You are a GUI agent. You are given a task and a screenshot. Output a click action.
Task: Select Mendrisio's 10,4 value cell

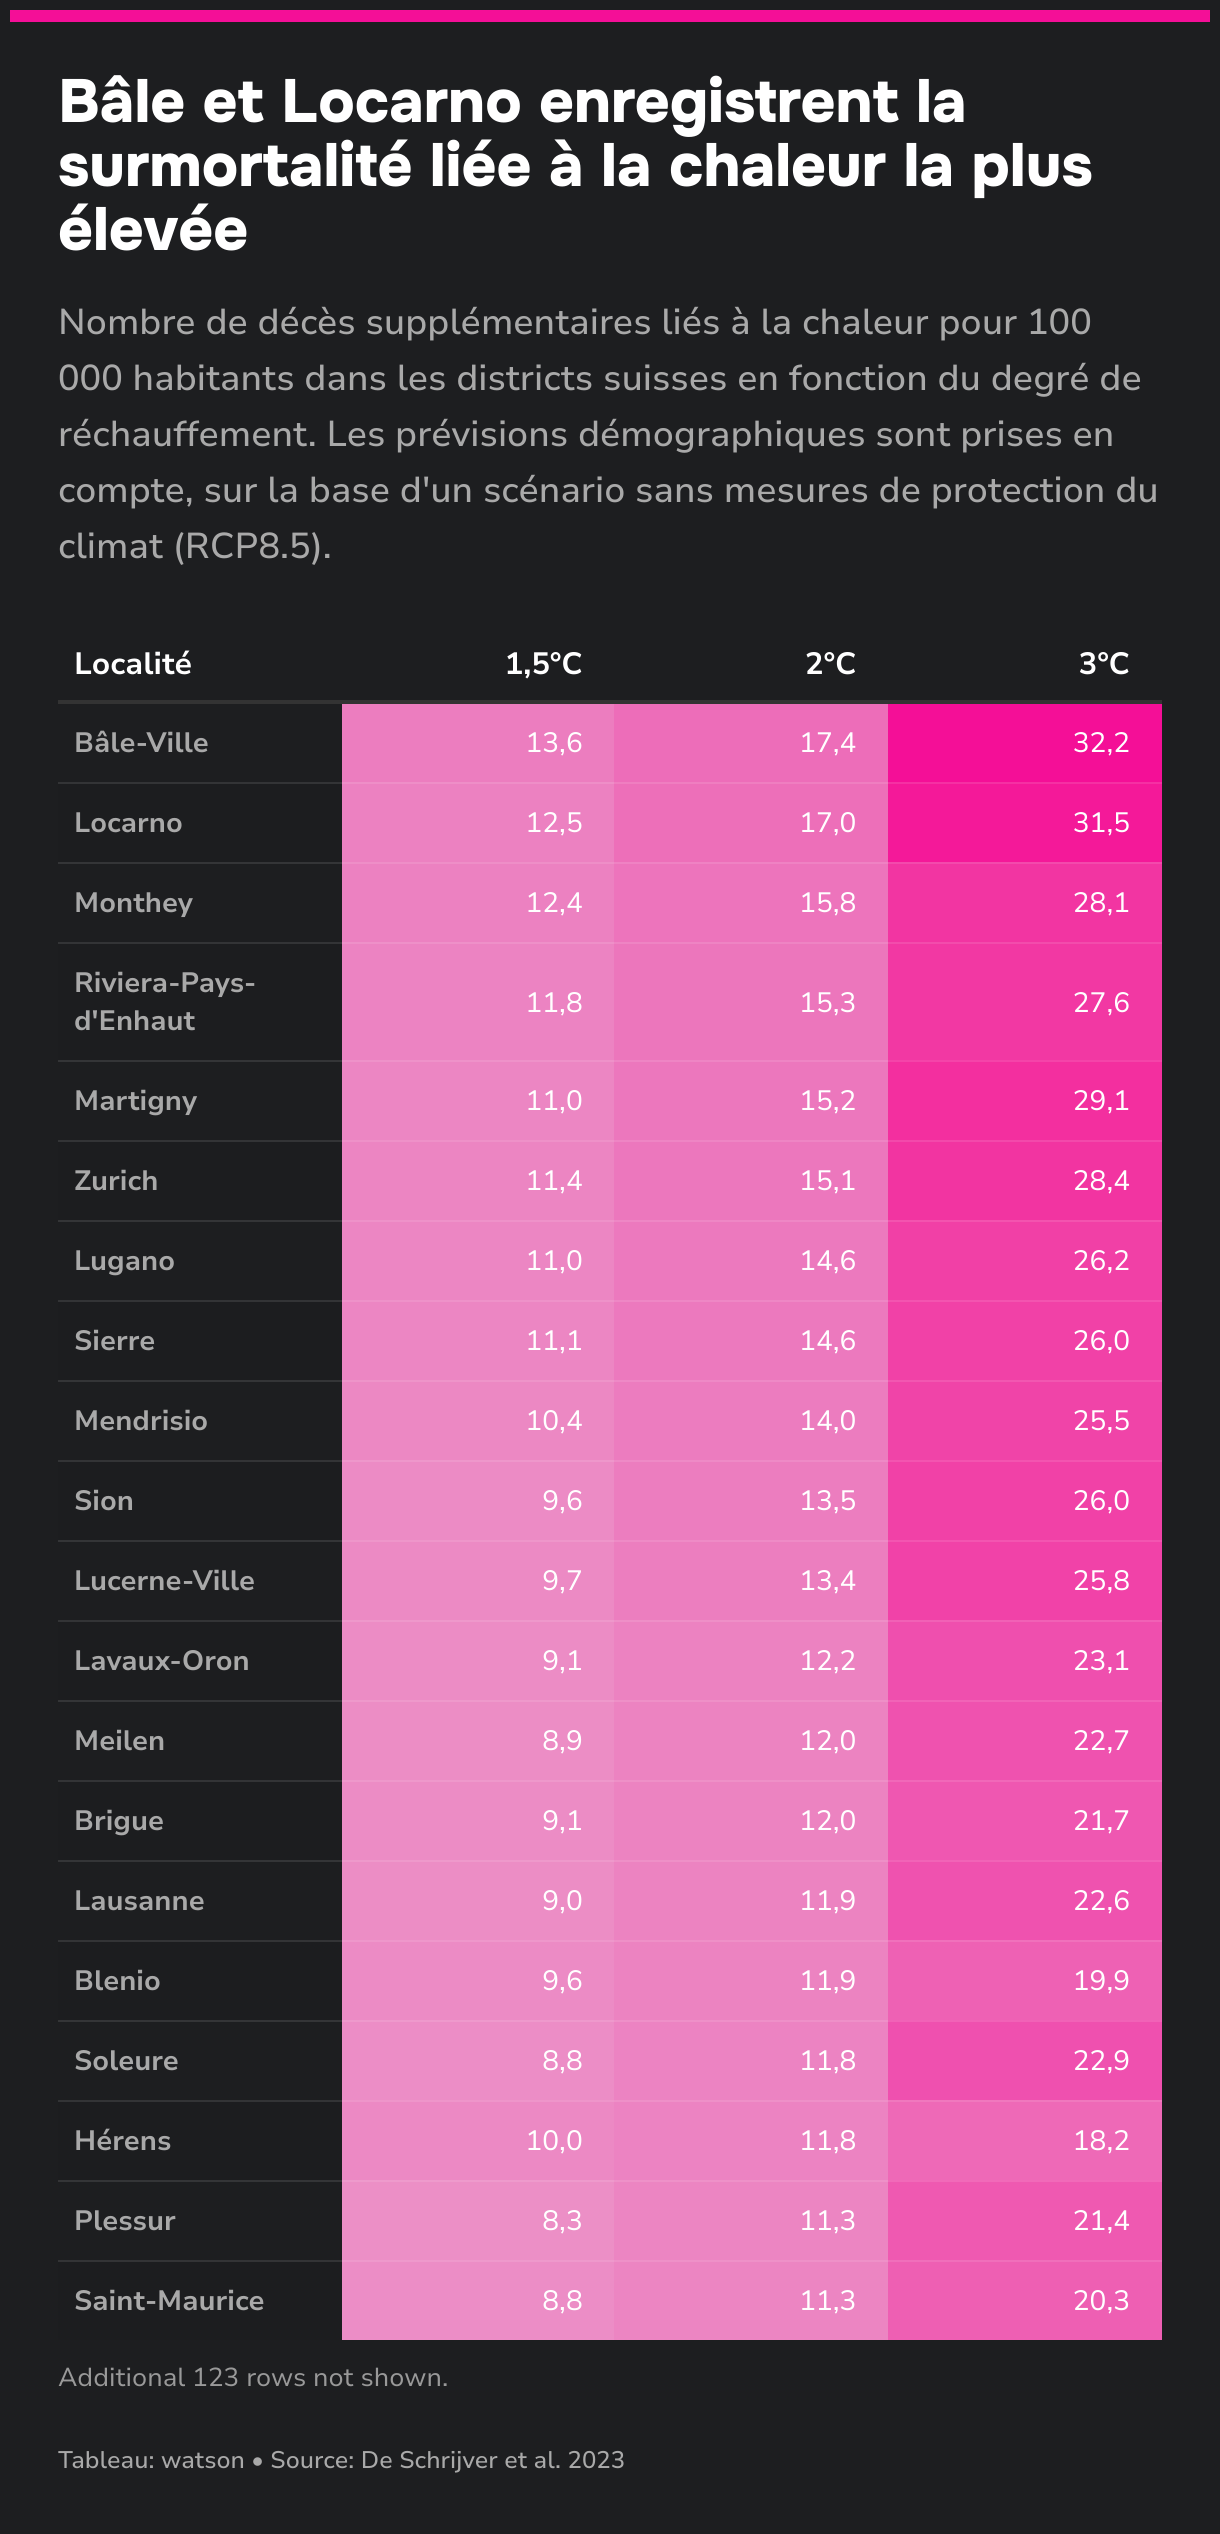(x=554, y=1421)
